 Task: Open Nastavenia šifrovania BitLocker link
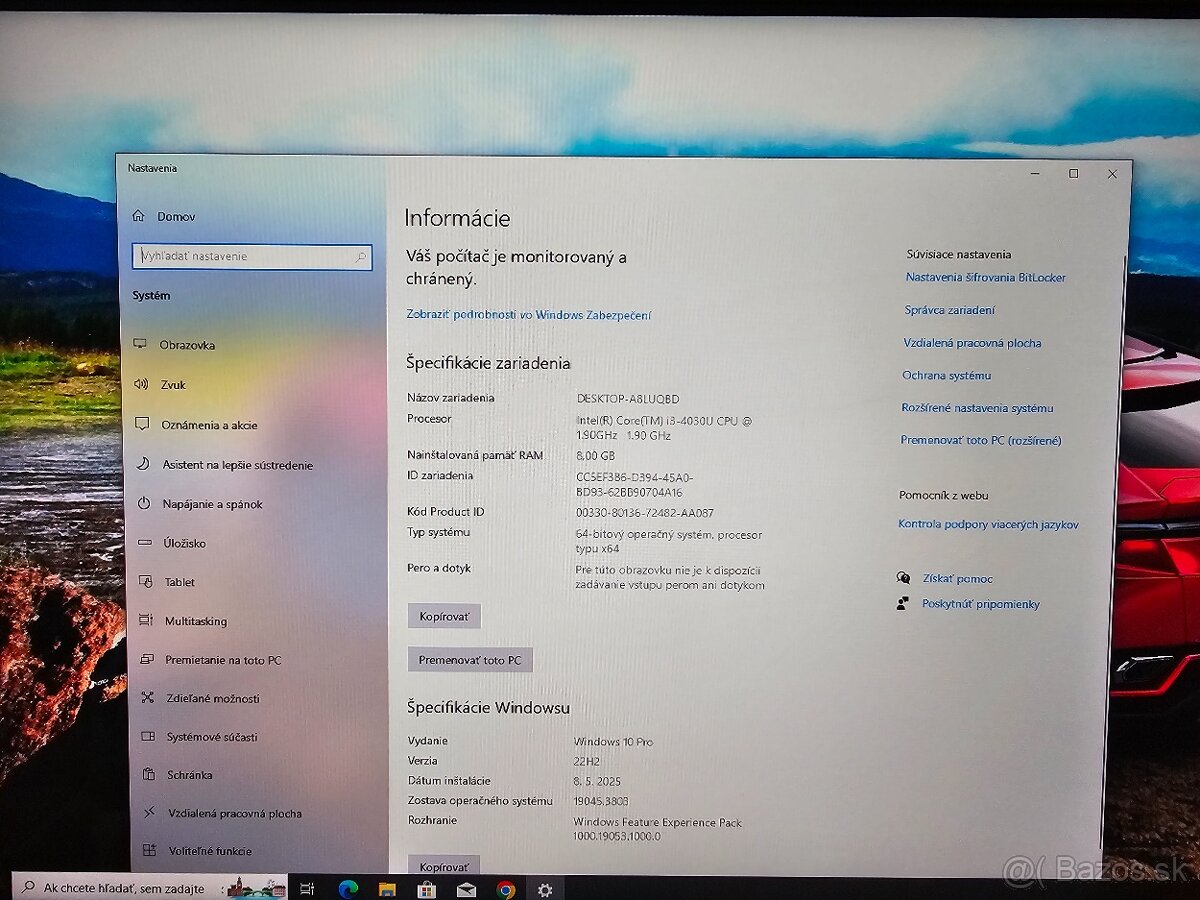[x=986, y=278]
